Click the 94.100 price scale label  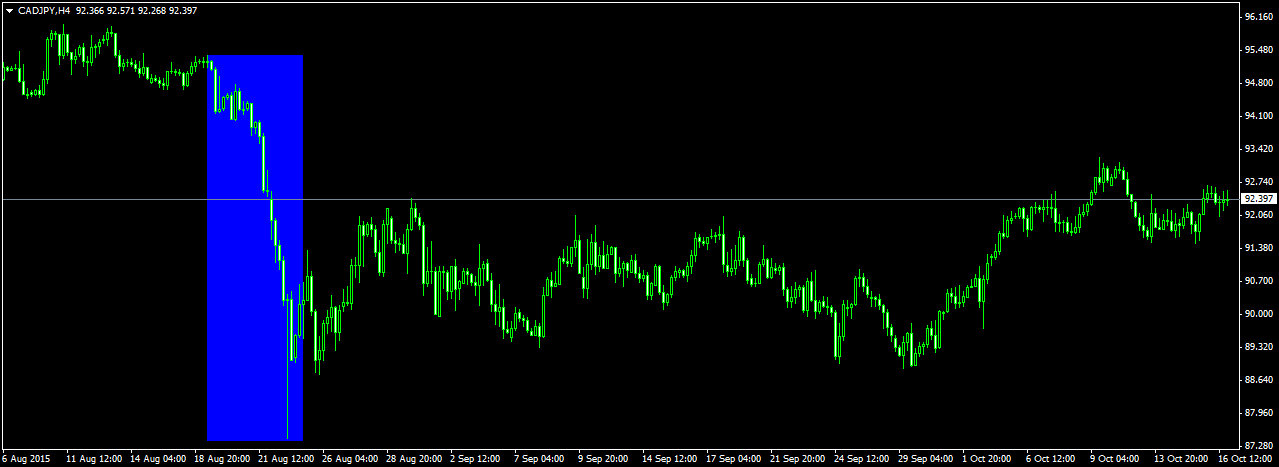pos(1257,116)
